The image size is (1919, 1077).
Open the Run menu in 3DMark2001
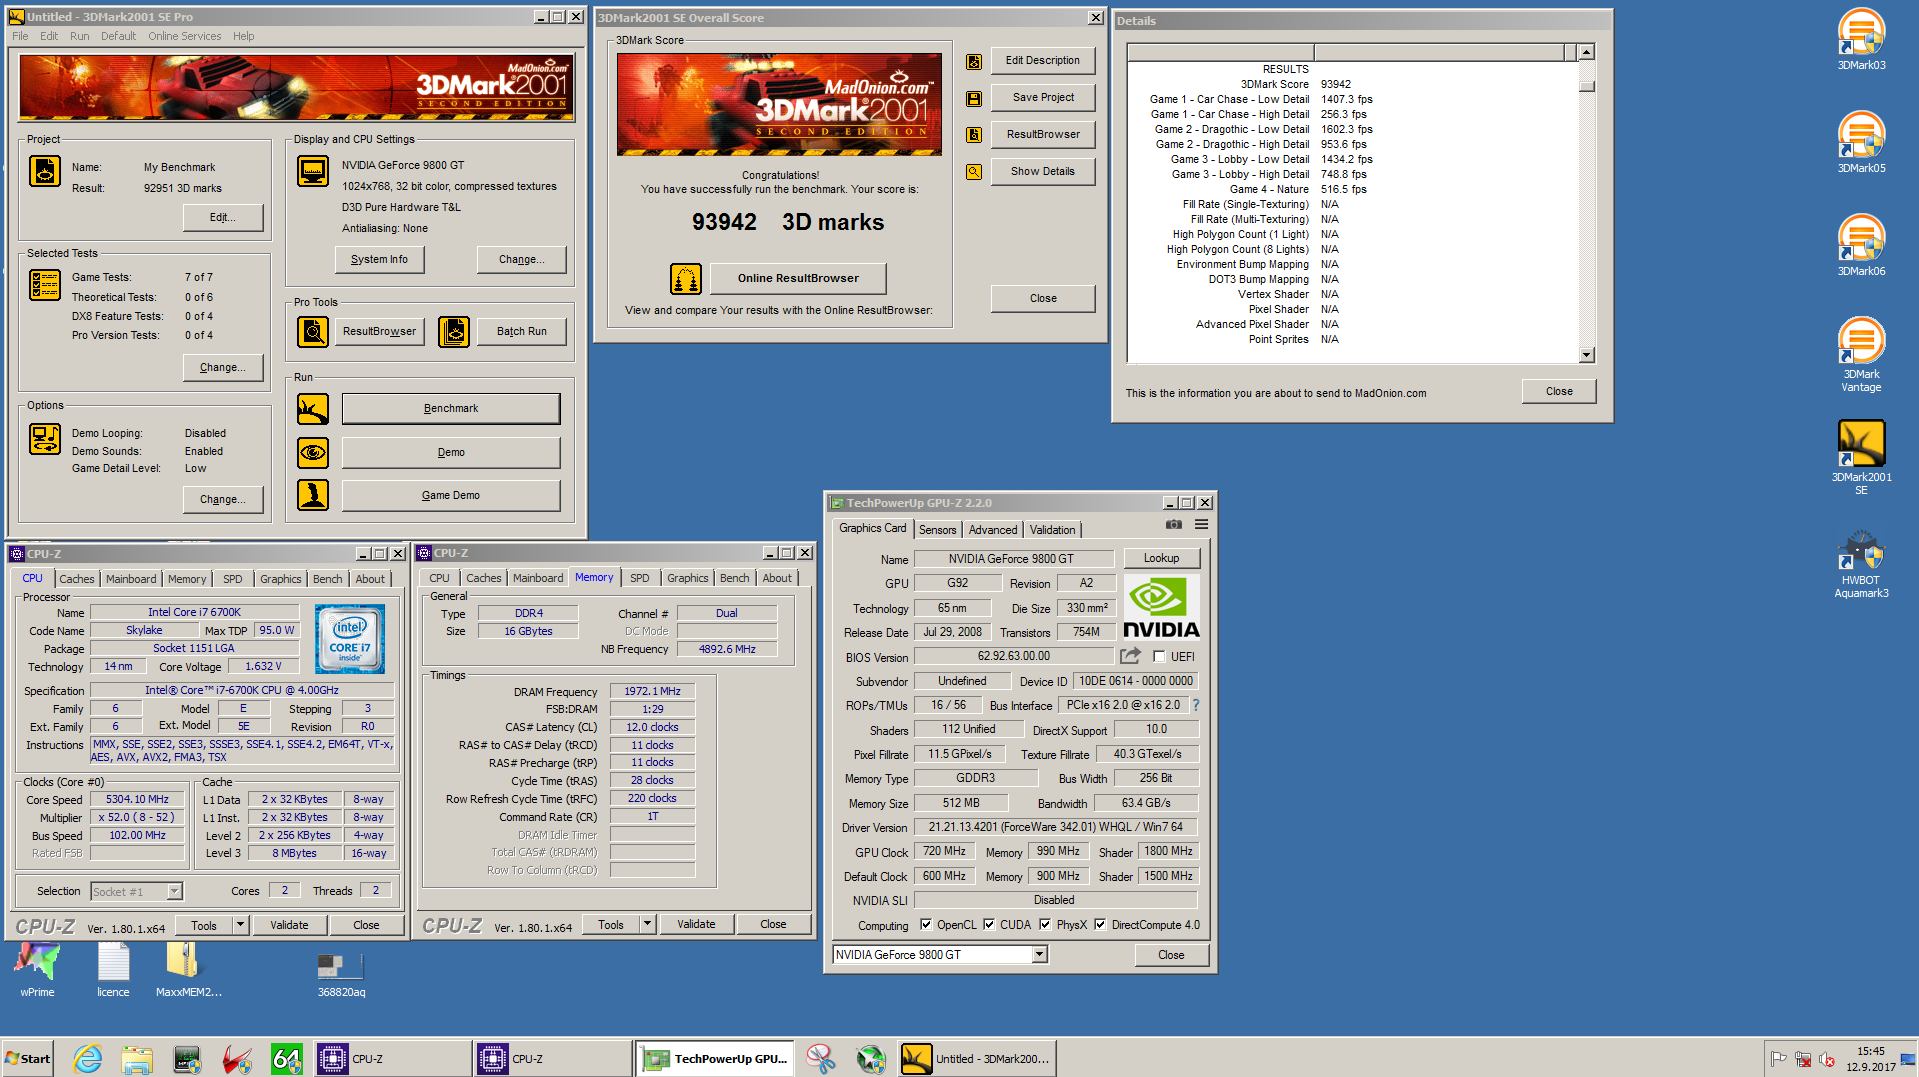[x=79, y=36]
